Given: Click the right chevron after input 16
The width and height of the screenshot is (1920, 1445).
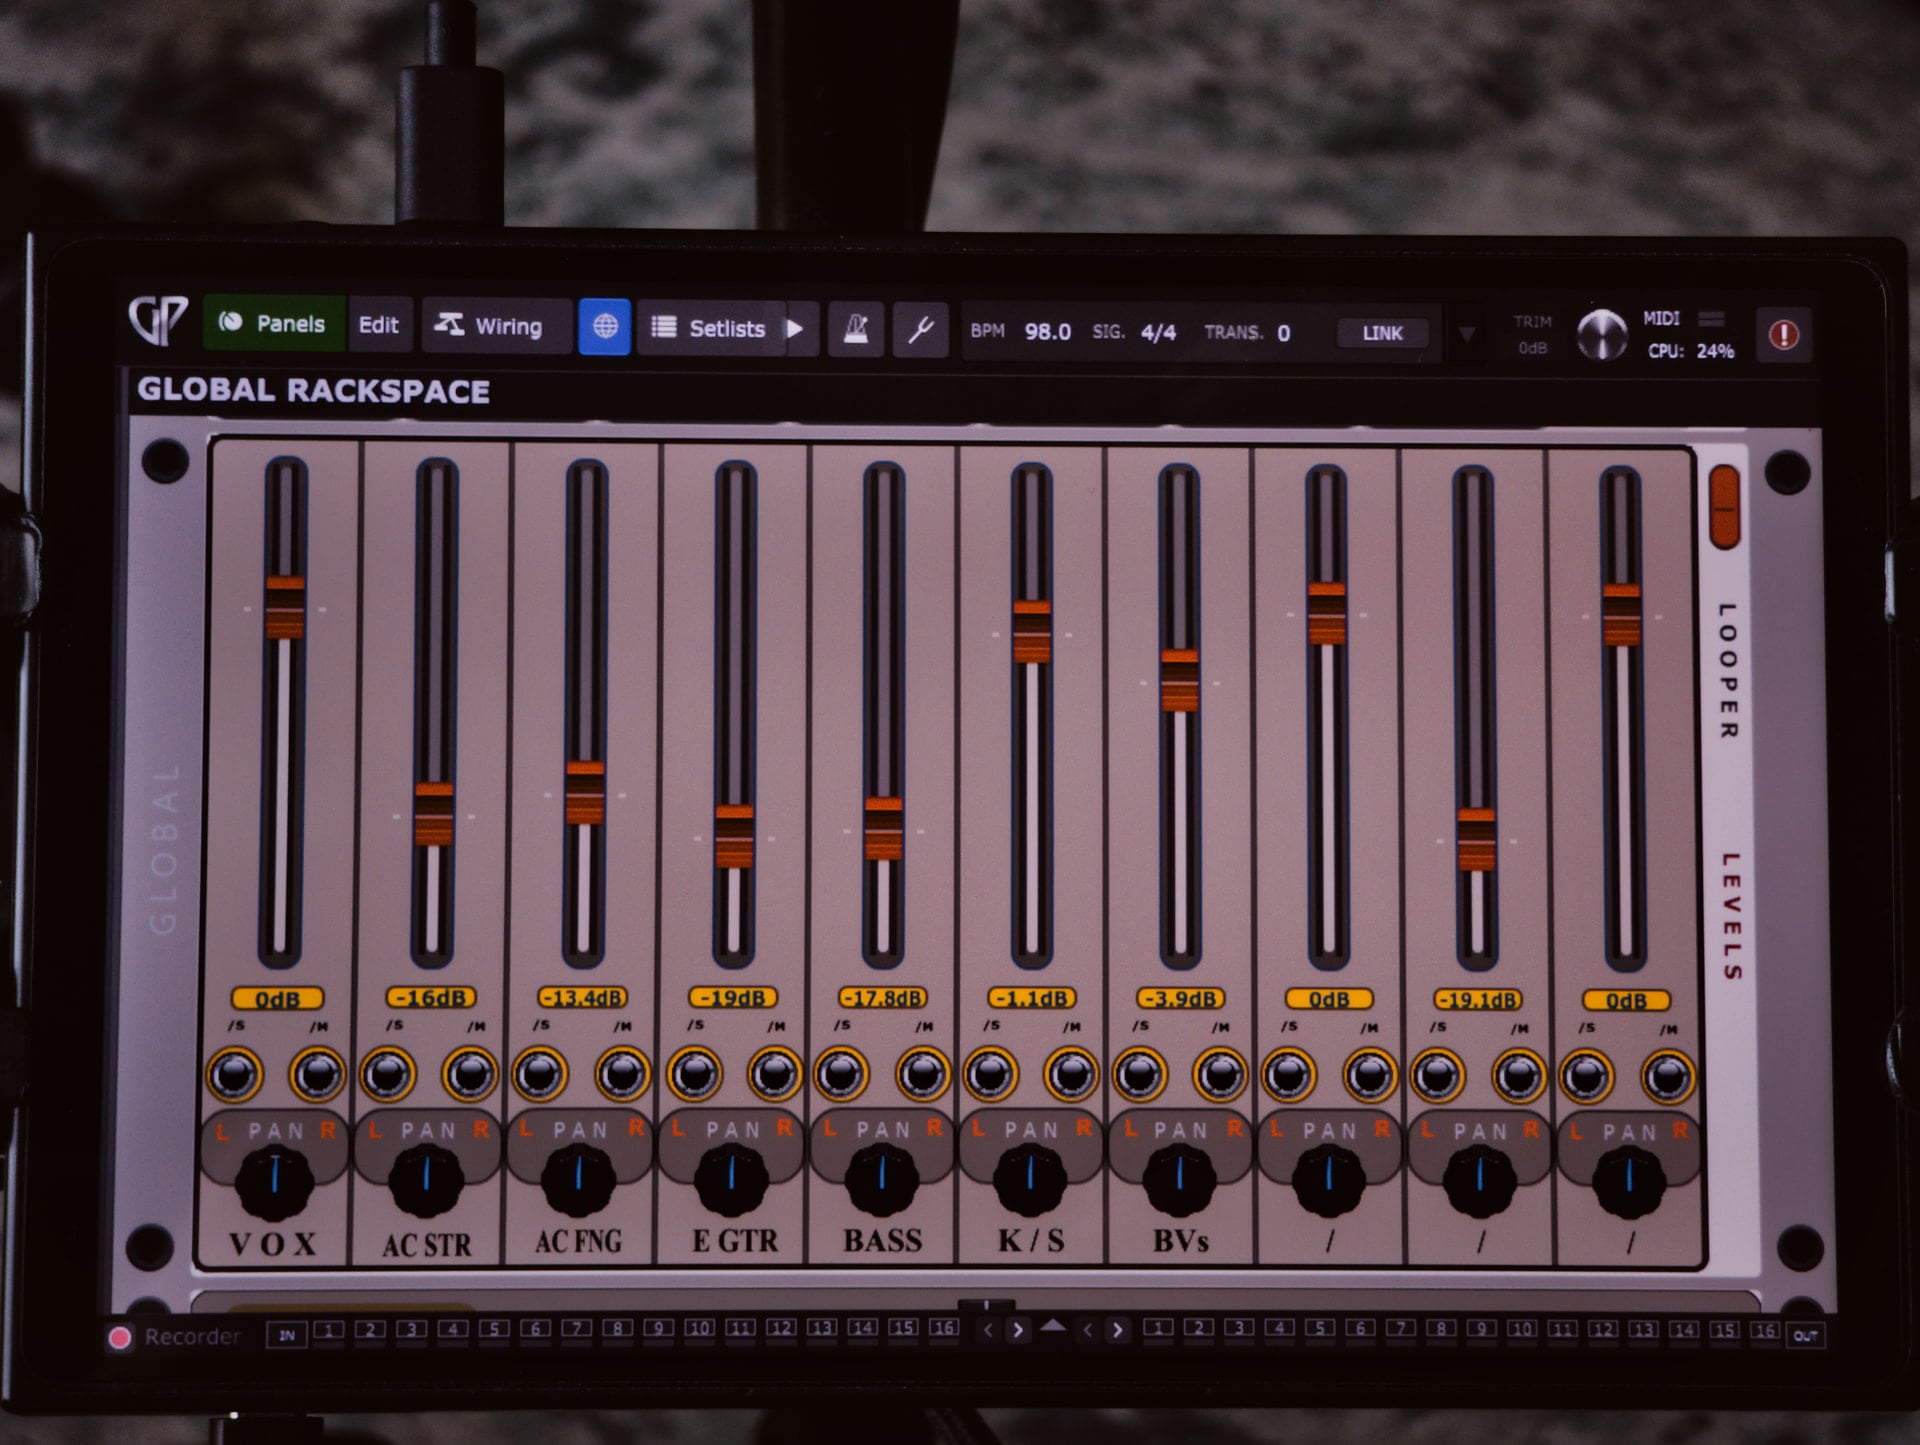Looking at the screenshot, I should pos(1018,1330).
